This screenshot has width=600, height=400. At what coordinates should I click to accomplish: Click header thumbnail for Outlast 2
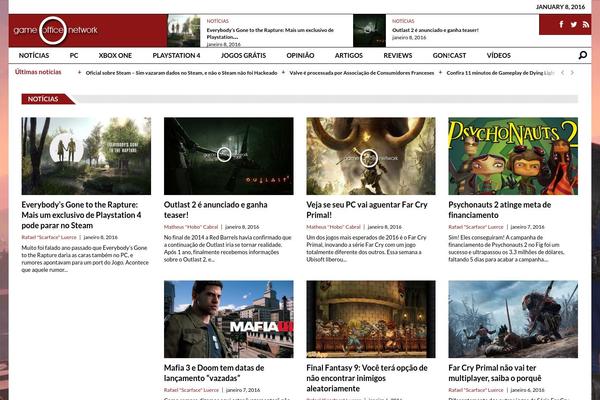(x=369, y=31)
